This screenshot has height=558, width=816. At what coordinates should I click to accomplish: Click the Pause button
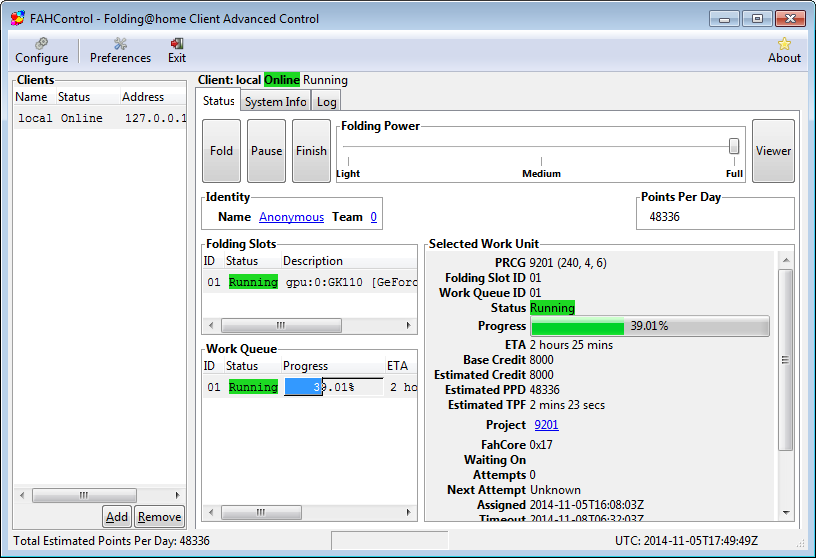point(266,151)
